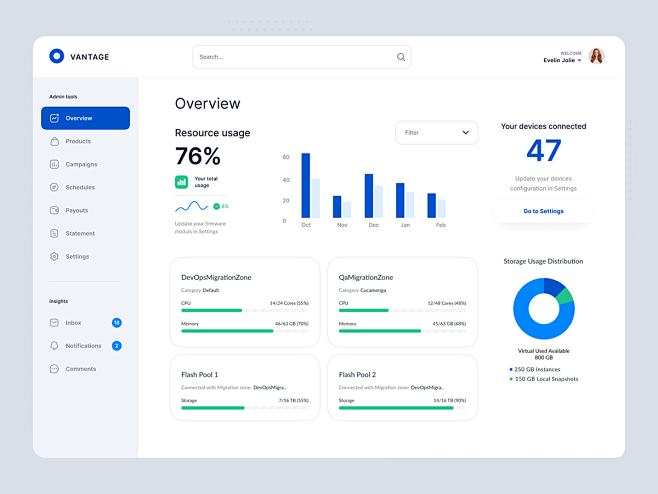658x494 pixels.
Task: Expand the Evelin Jolie account menu
Action: click(580, 61)
